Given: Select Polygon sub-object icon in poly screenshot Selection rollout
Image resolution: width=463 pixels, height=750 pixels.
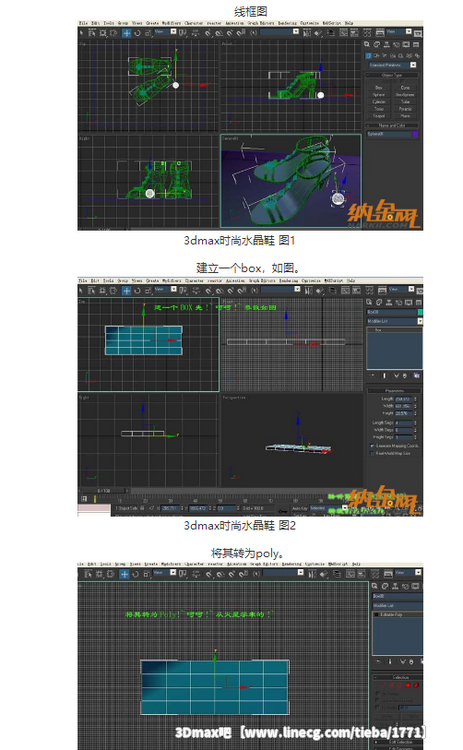Looking at the screenshot, I should pos(408,685).
